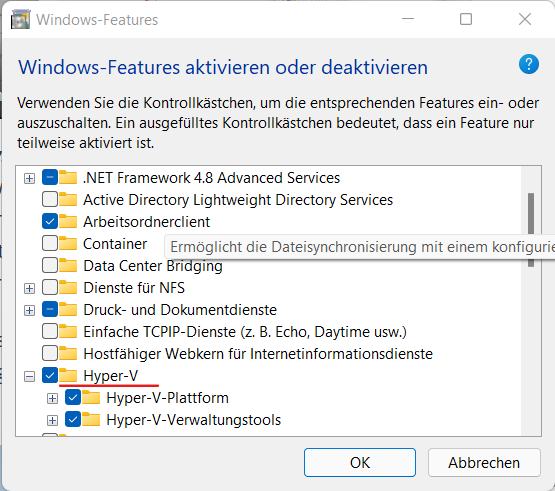555x491 pixels.
Task: Click the Windows-Features title bar icon
Action: (x=20, y=19)
